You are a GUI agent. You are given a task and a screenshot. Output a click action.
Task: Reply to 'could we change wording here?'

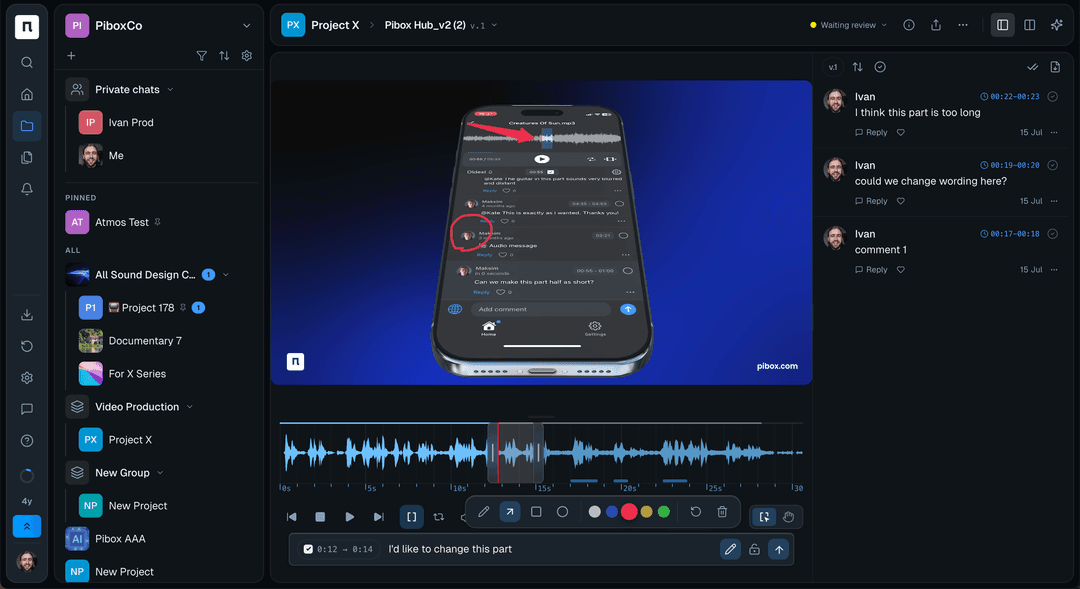point(871,201)
